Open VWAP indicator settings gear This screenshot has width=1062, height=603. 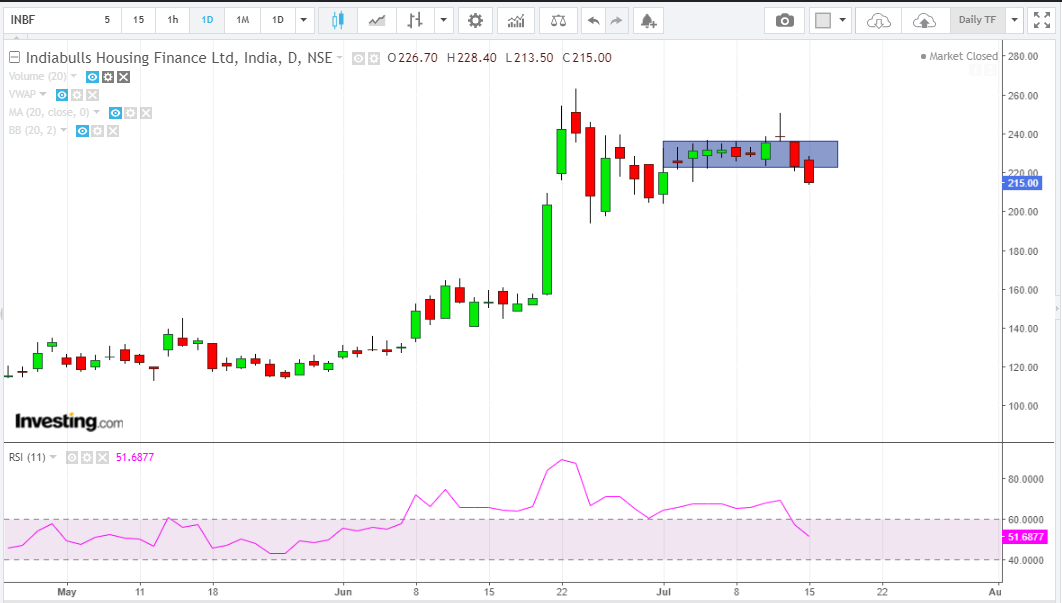coord(77,95)
